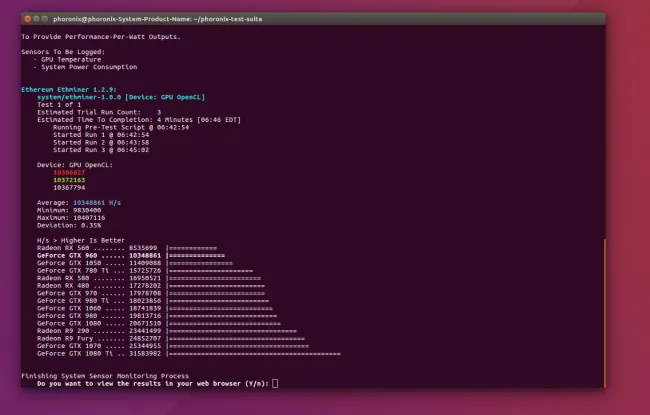Select the white result 10367794
This screenshot has height=415, width=650.
(69, 187)
